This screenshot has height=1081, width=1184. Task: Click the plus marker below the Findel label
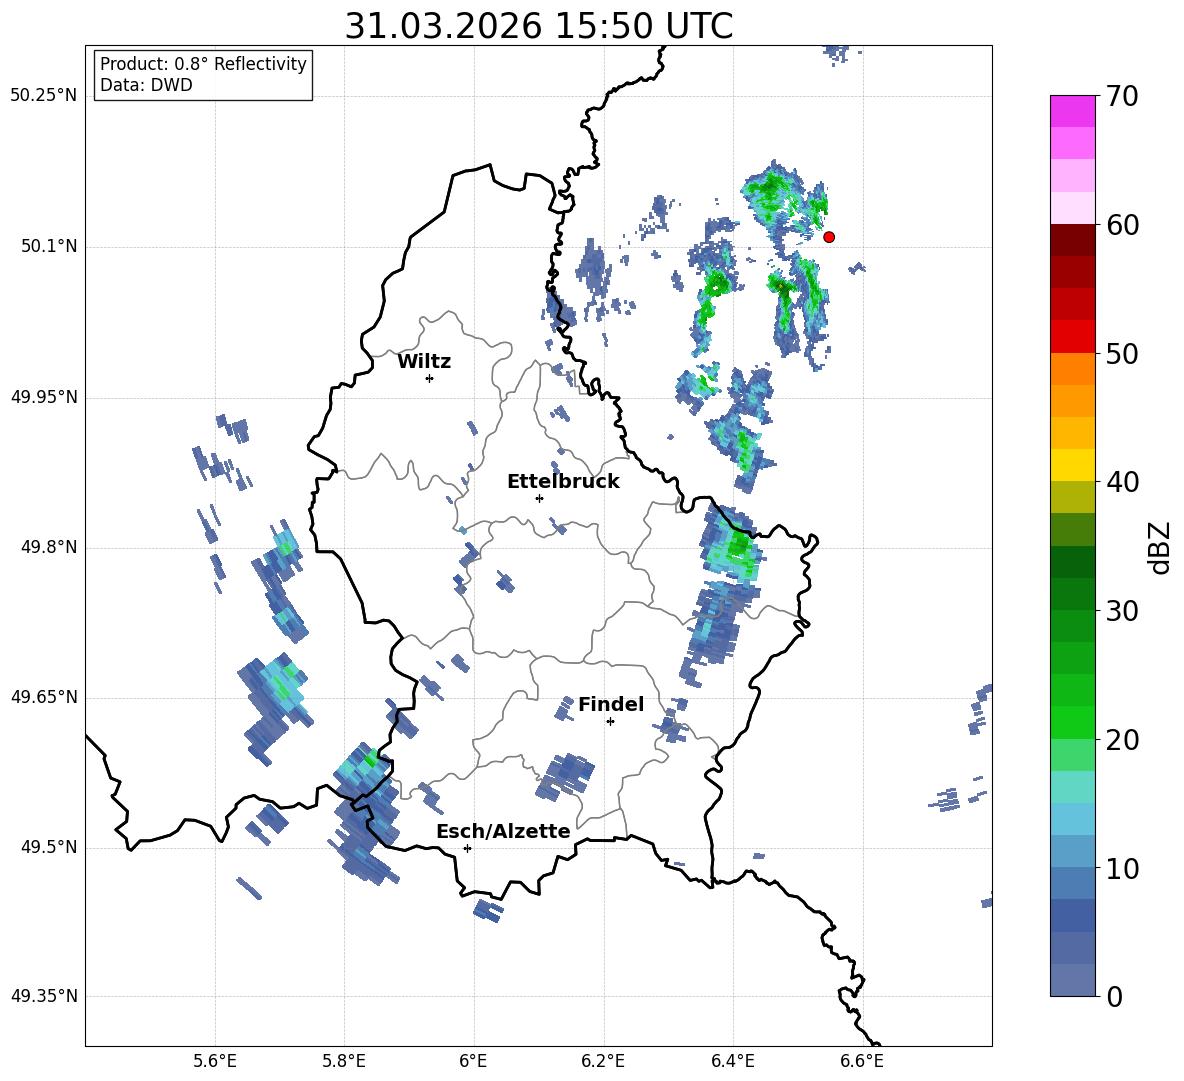[610, 722]
